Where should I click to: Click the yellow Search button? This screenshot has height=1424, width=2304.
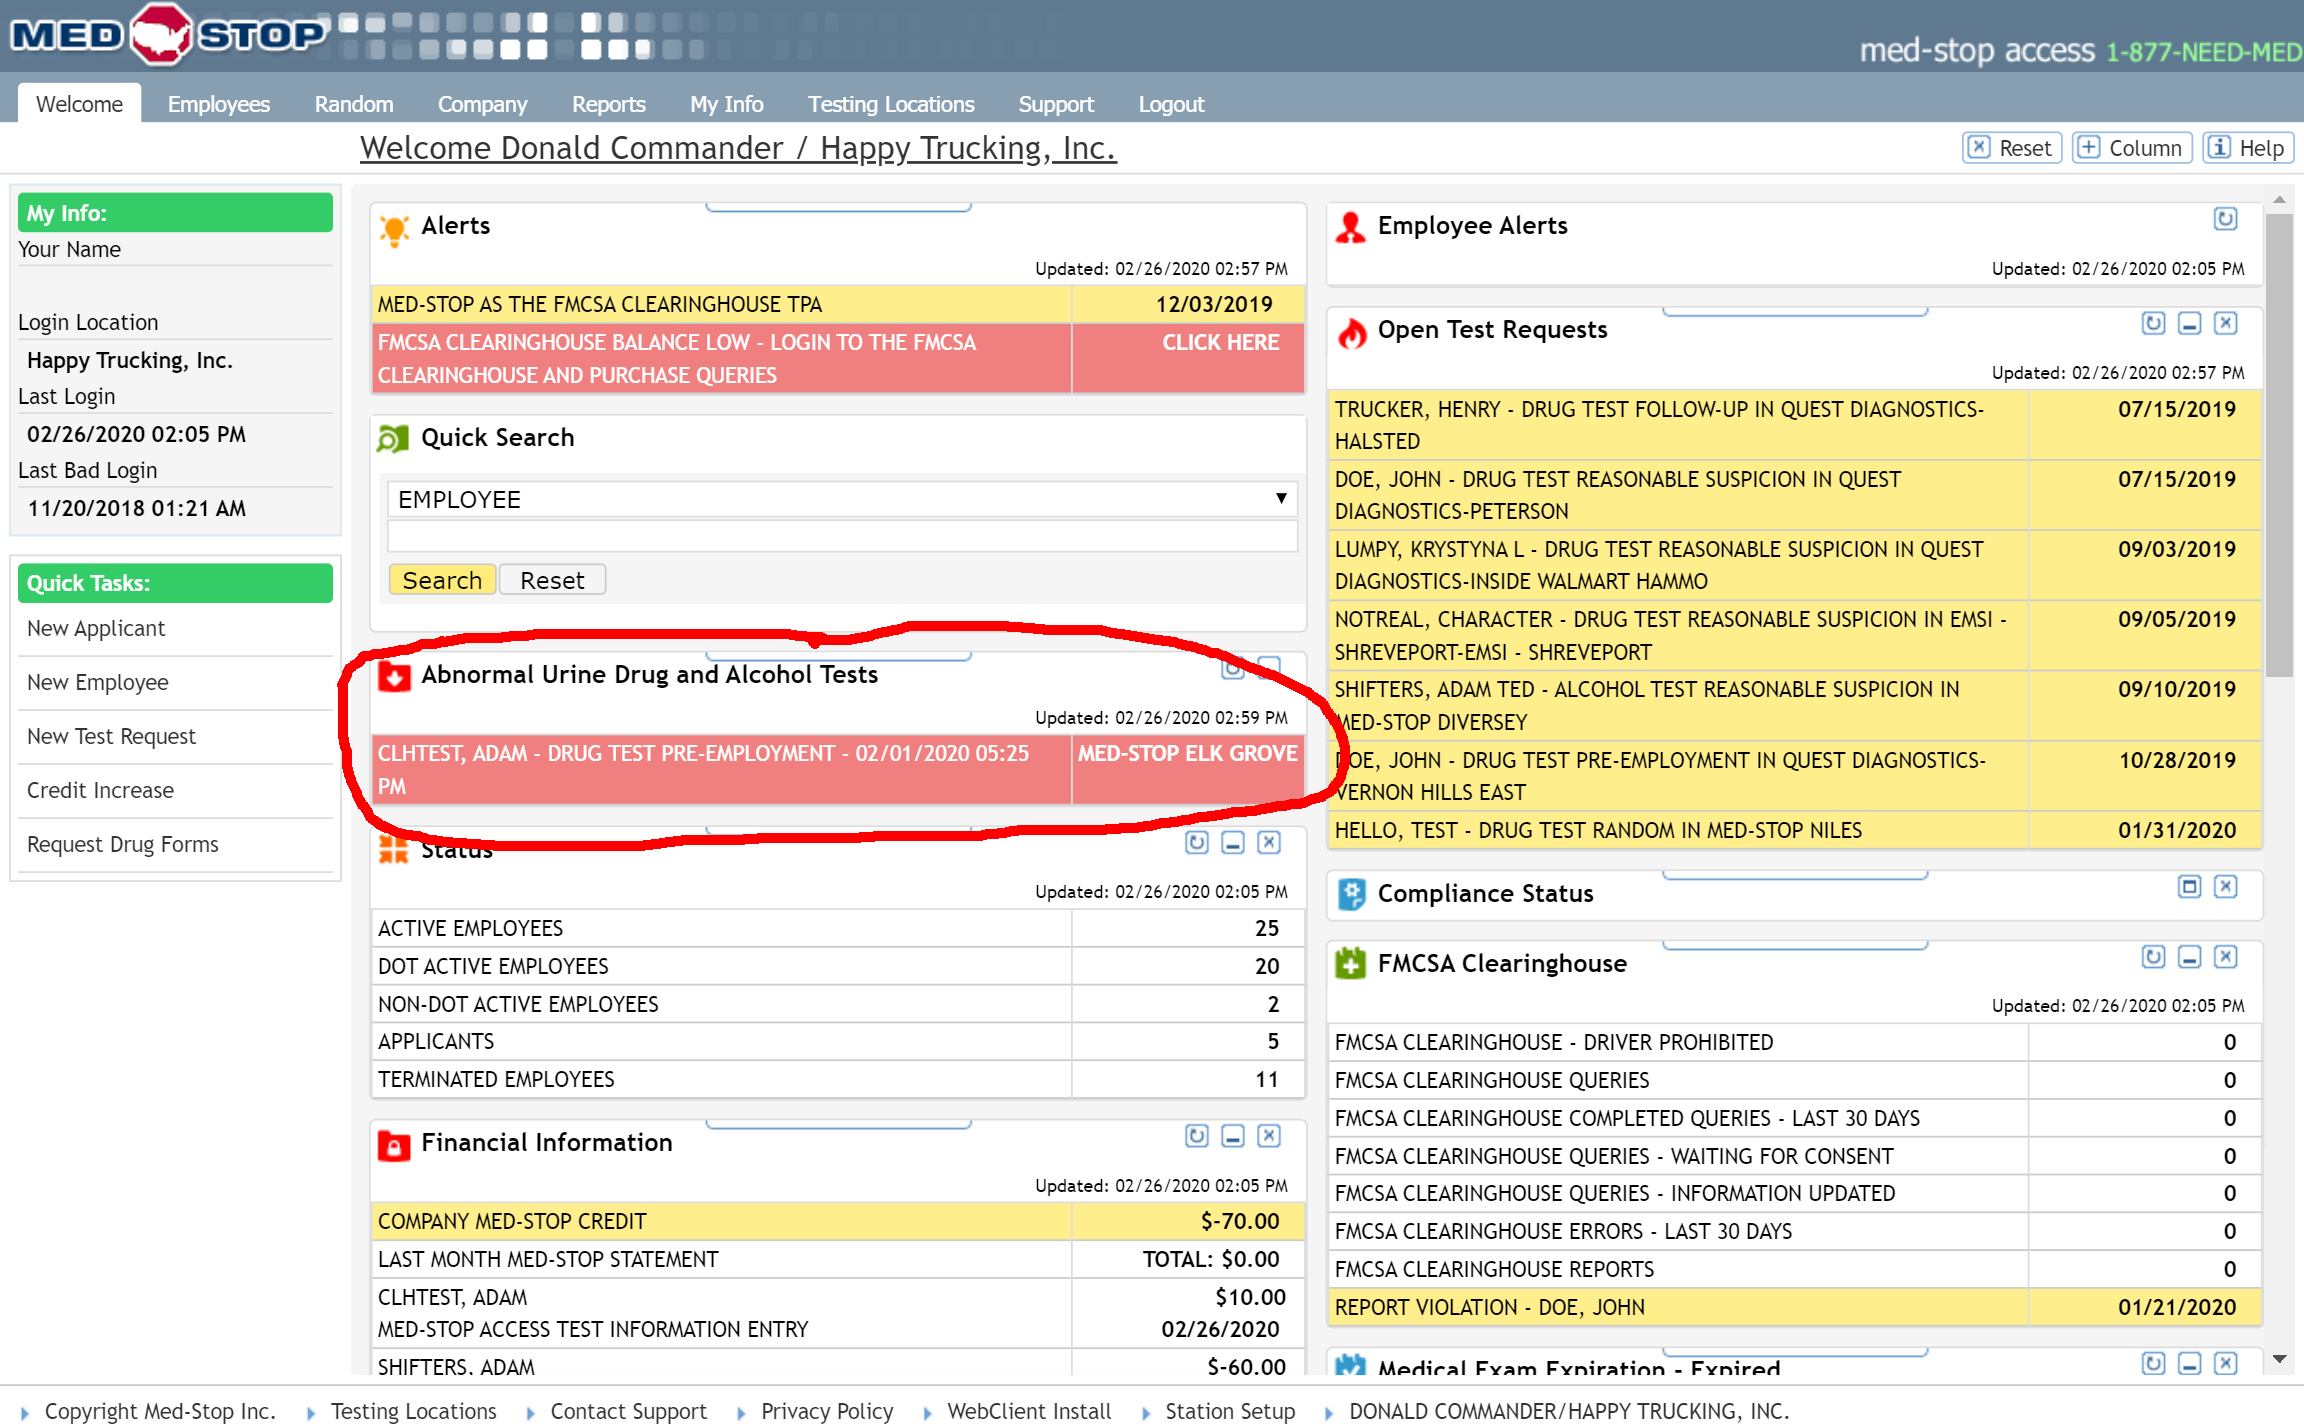[x=441, y=580]
